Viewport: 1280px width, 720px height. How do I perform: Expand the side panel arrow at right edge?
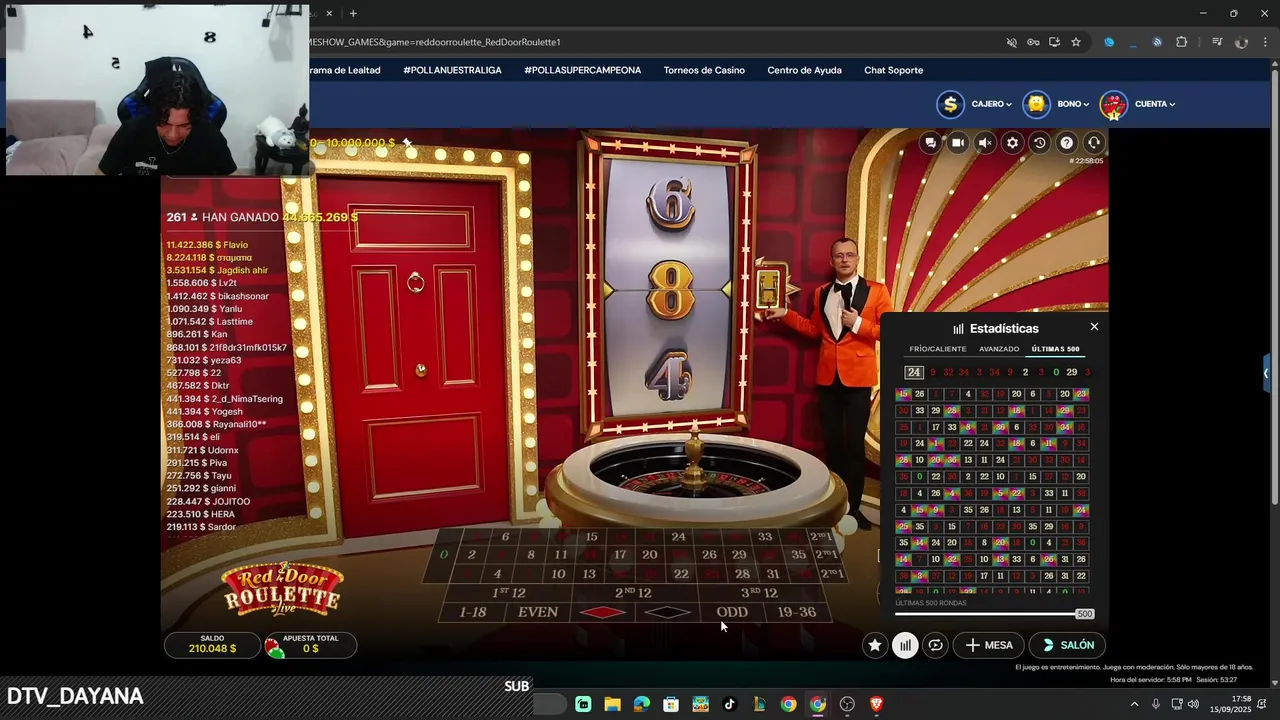tap(1267, 373)
